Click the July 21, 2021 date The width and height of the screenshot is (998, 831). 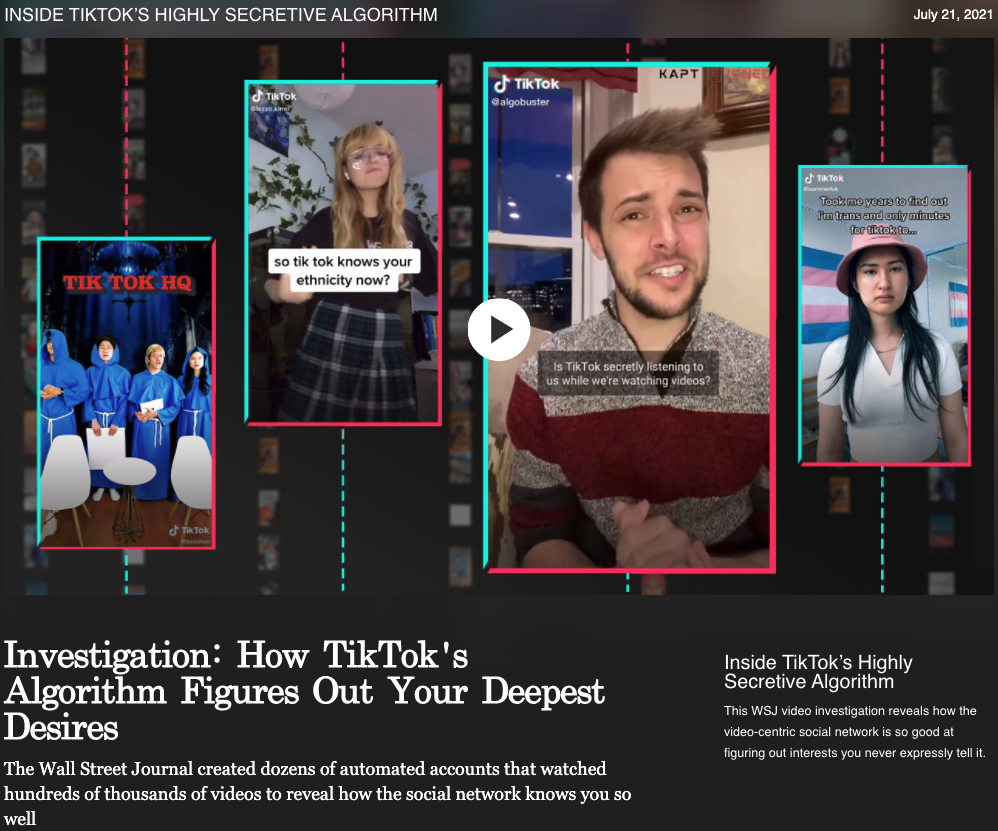951,14
